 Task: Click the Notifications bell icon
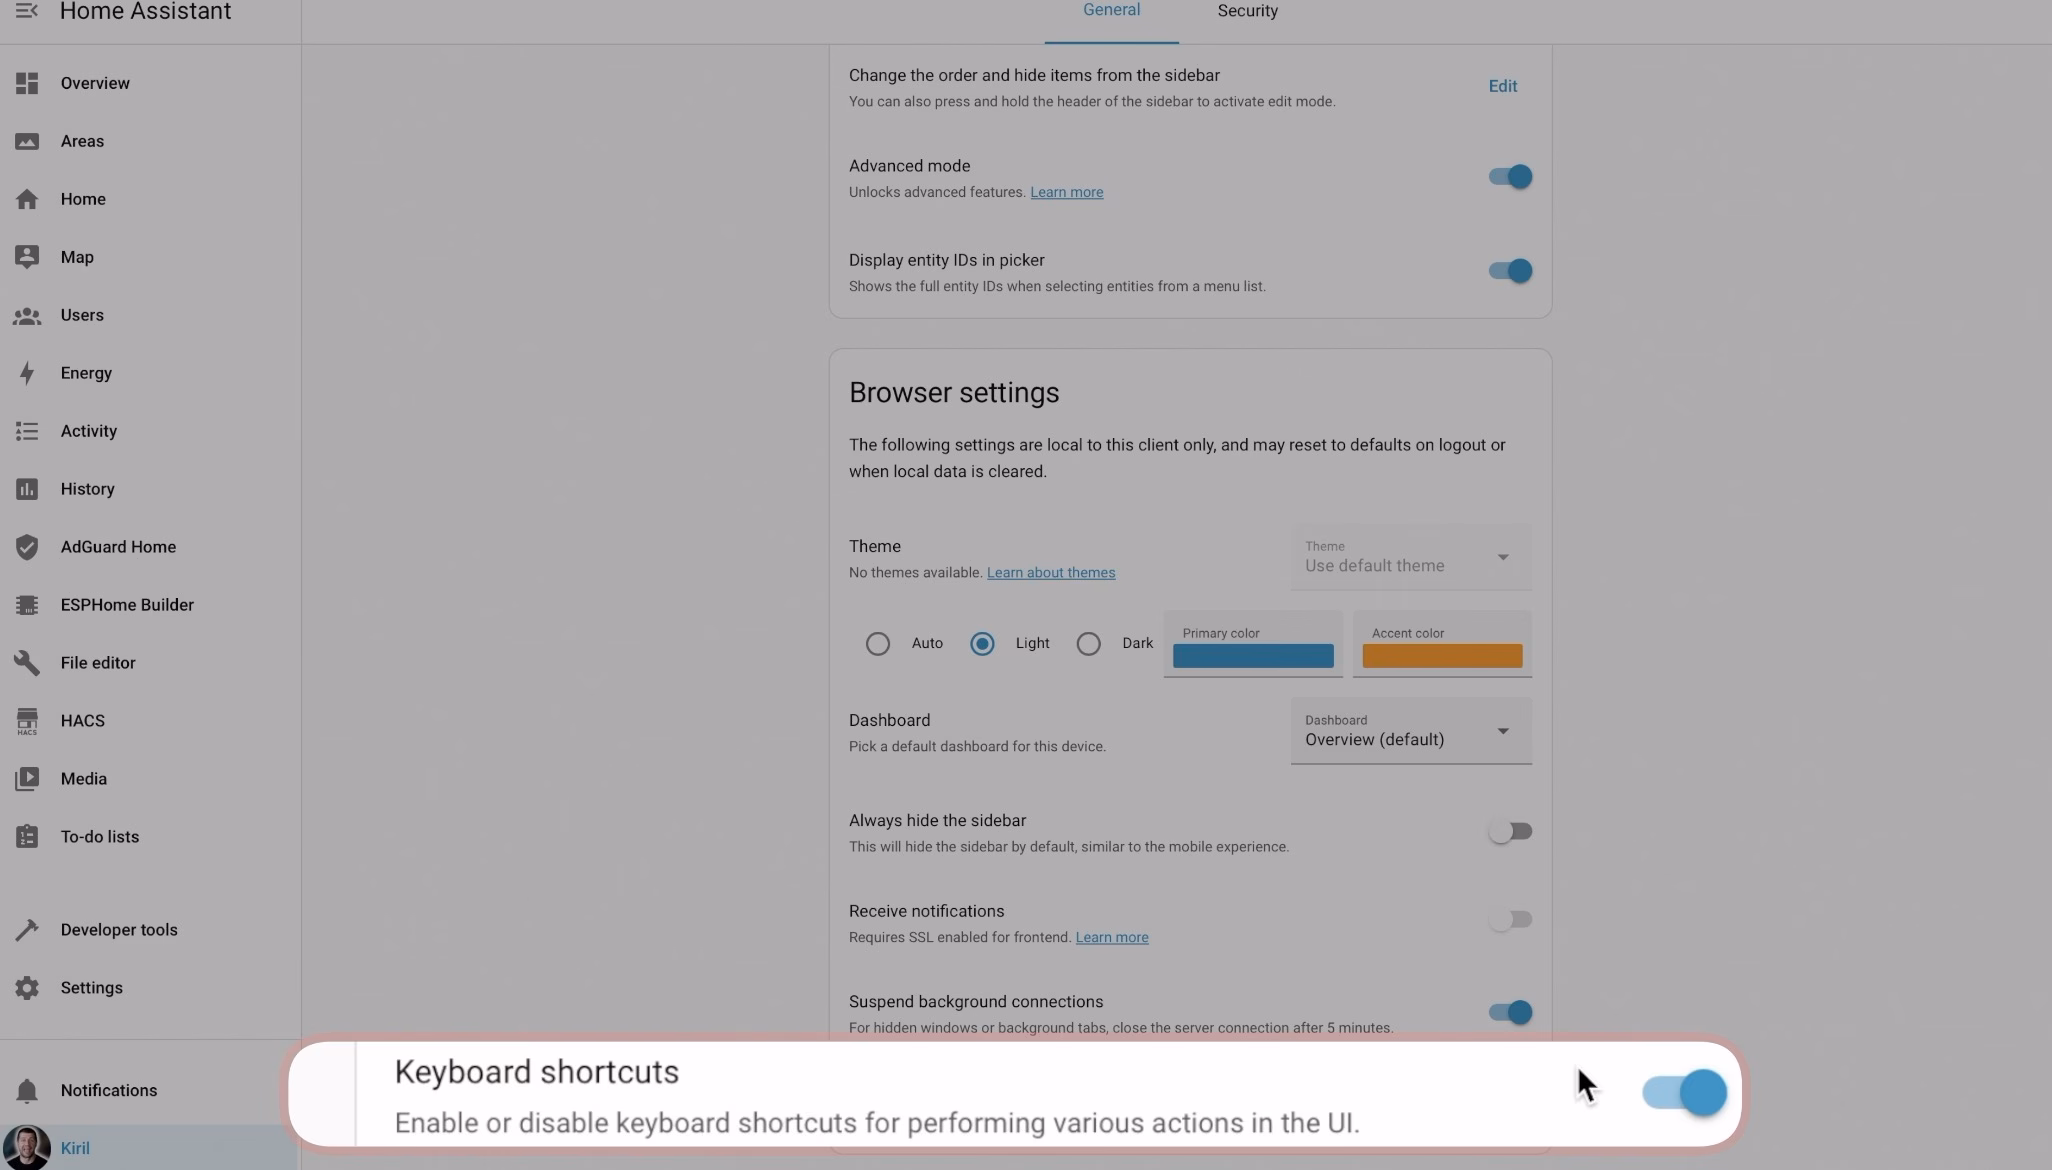coord(27,1091)
